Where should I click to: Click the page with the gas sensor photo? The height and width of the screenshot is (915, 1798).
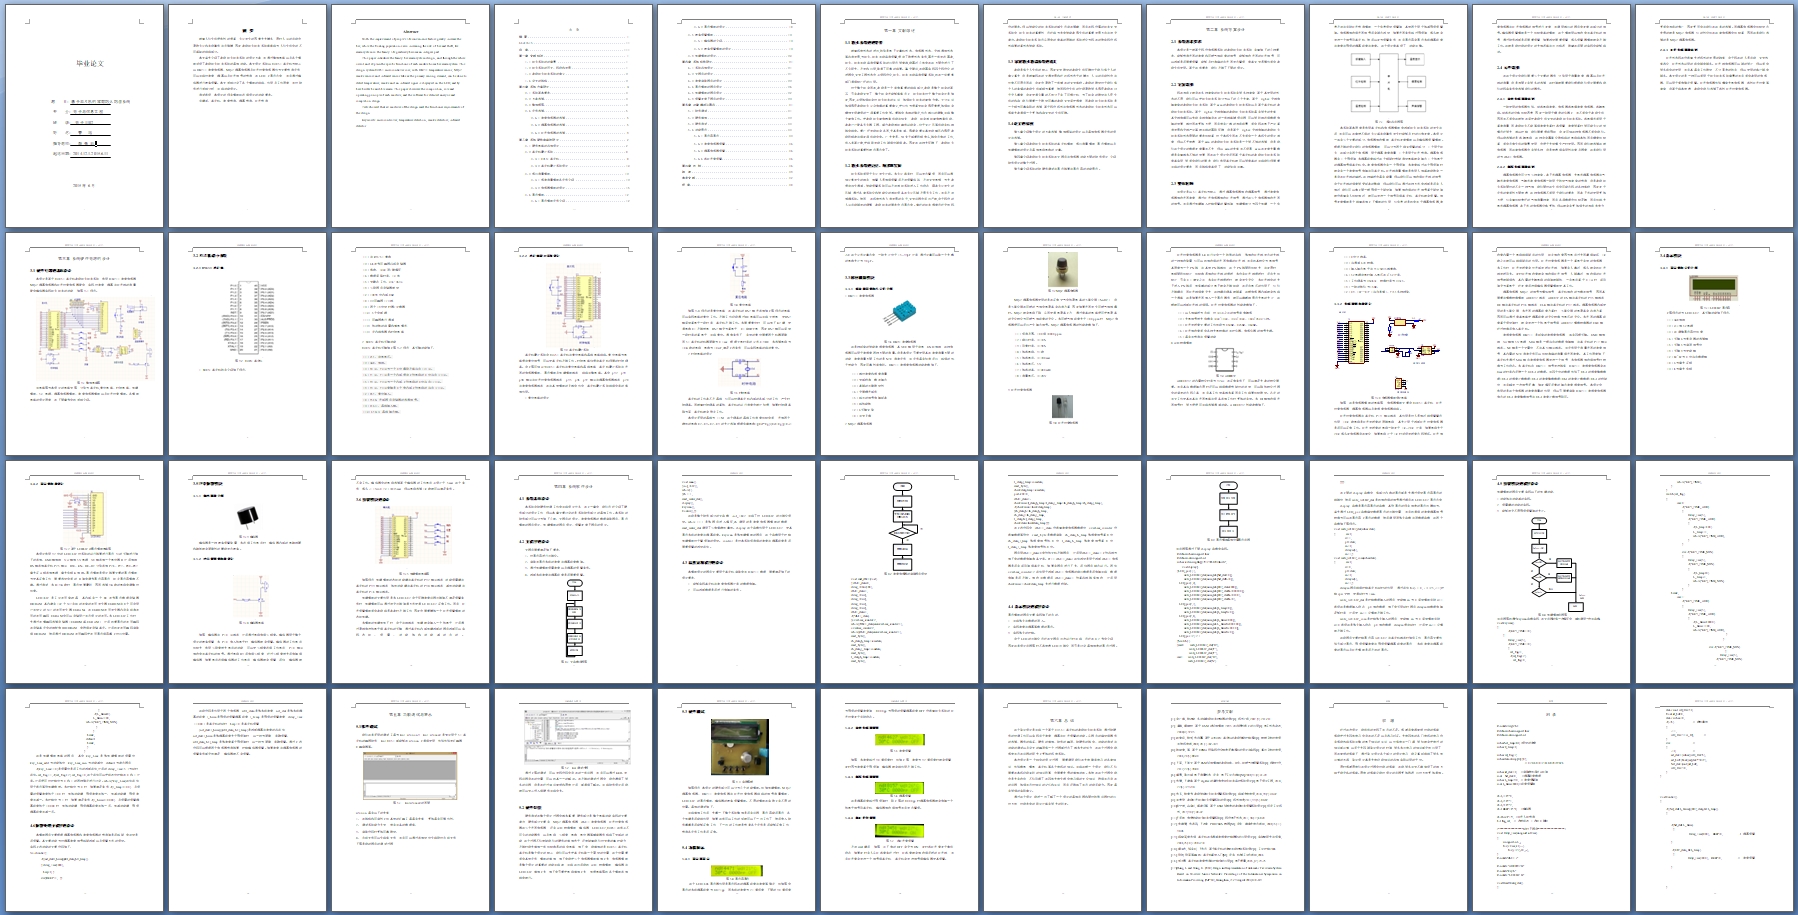pos(1062,343)
